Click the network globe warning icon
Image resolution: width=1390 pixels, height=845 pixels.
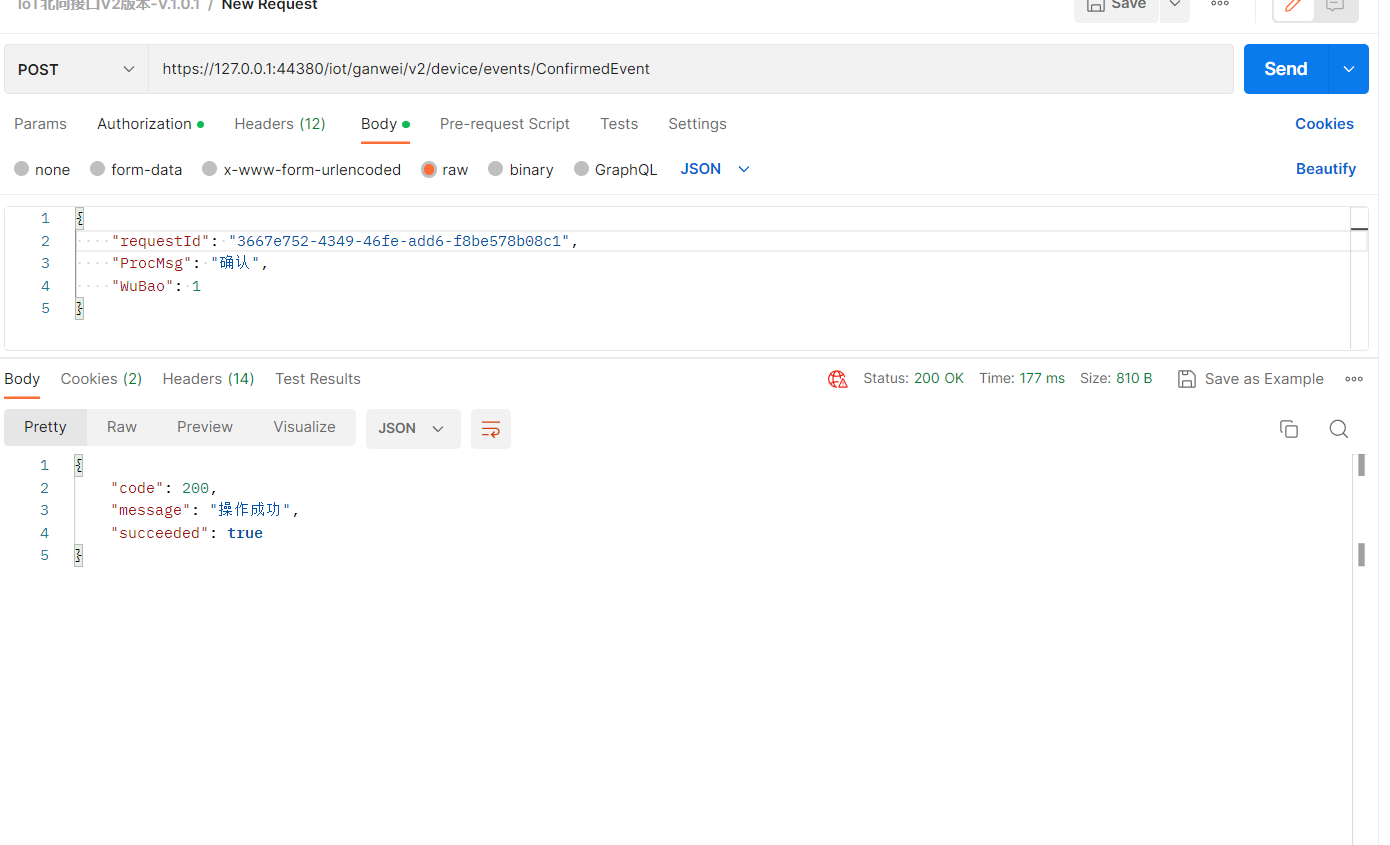coord(838,379)
